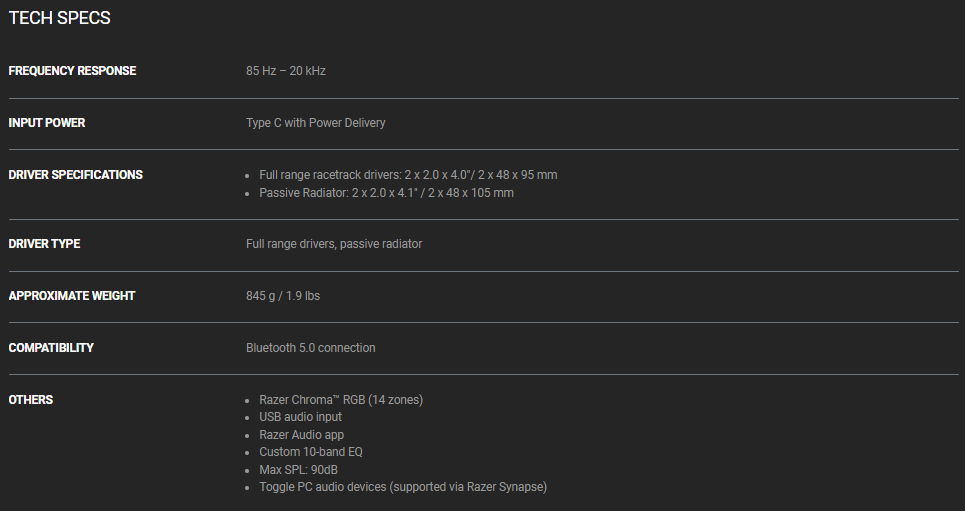Select the FREQUENCY RESPONSE label
This screenshot has width=965, height=511.
(x=72, y=71)
